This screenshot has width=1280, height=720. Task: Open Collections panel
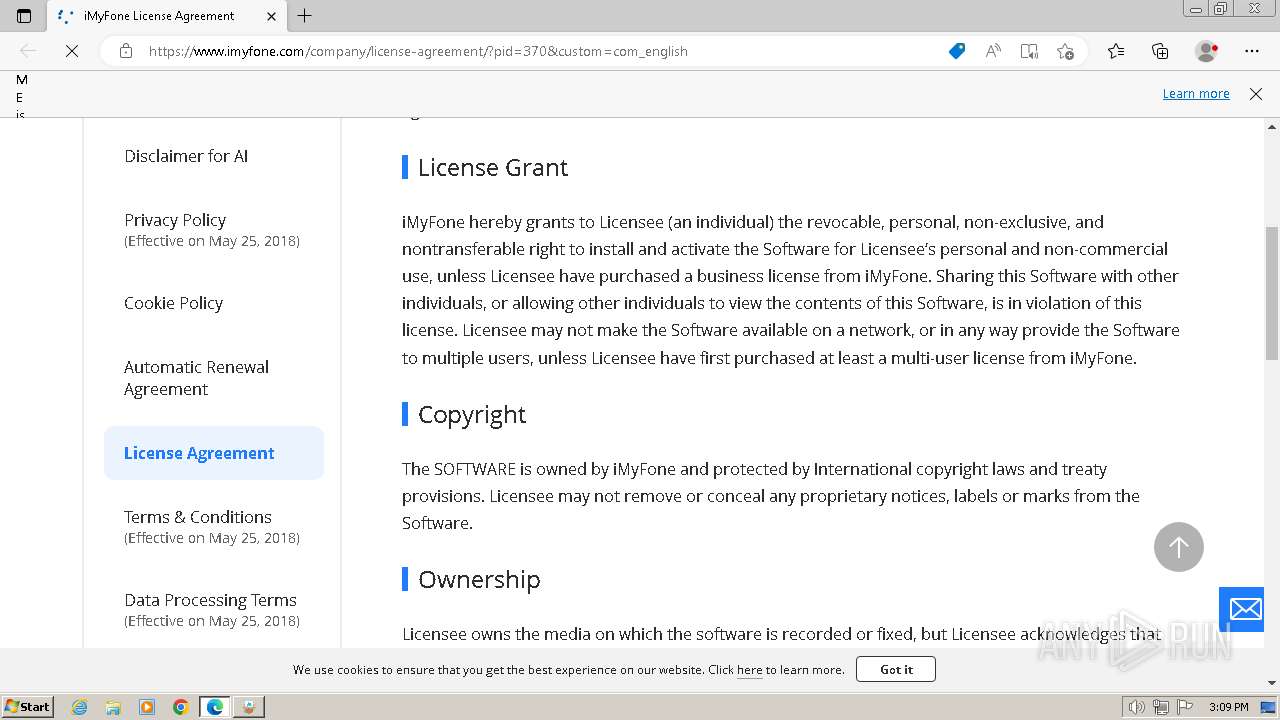click(x=1160, y=51)
